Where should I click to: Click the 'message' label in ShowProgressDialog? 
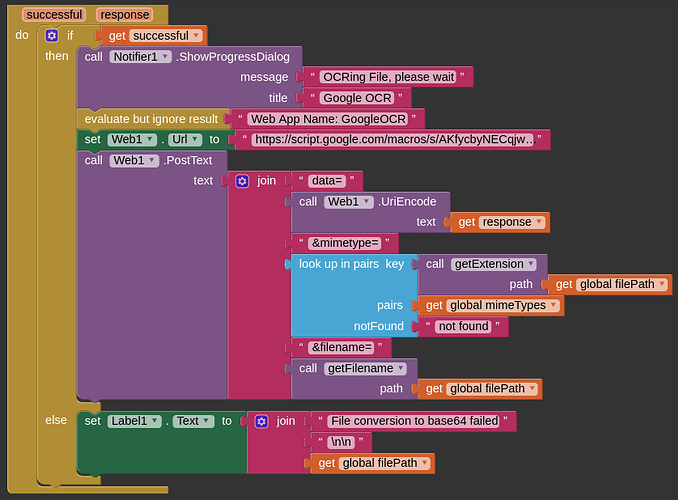click(264, 77)
